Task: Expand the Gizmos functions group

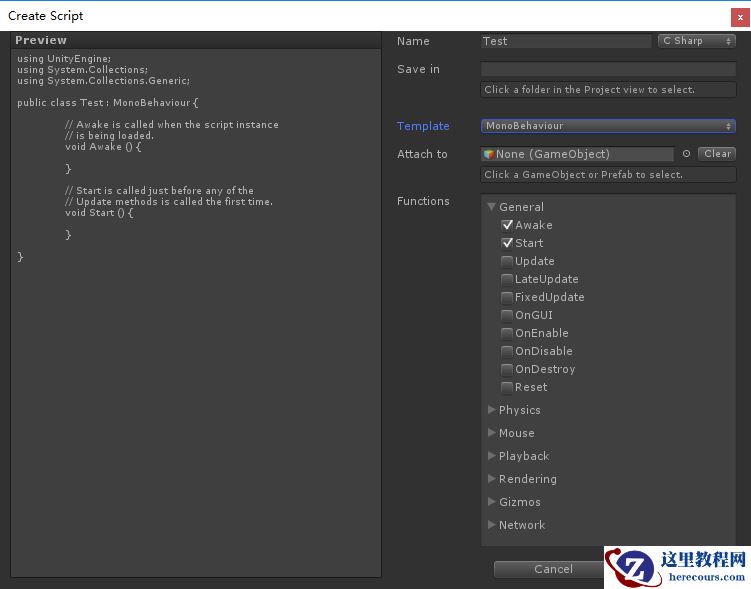Action: tap(491, 502)
